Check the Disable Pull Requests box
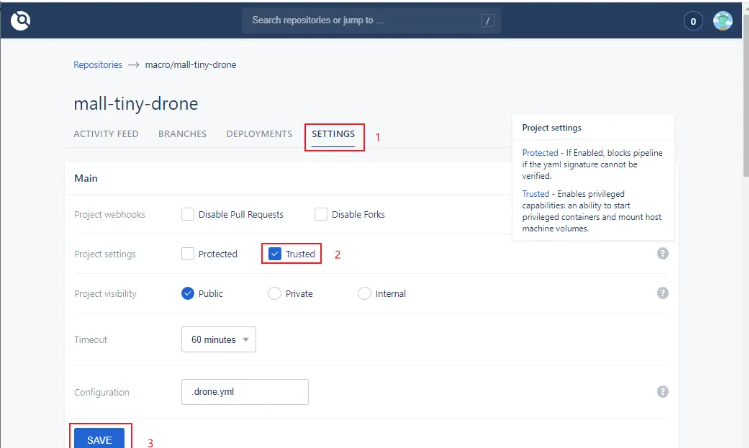The image size is (749, 448). (187, 214)
